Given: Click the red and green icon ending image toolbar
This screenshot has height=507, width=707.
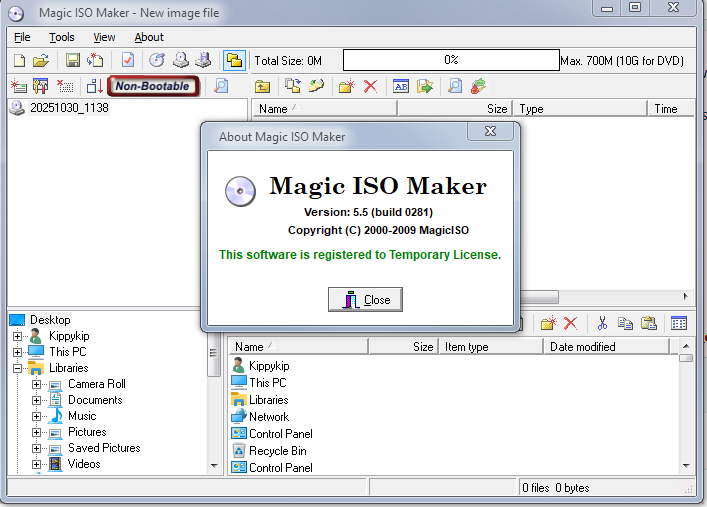Looking at the screenshot, I should click(x=478, y=86).
